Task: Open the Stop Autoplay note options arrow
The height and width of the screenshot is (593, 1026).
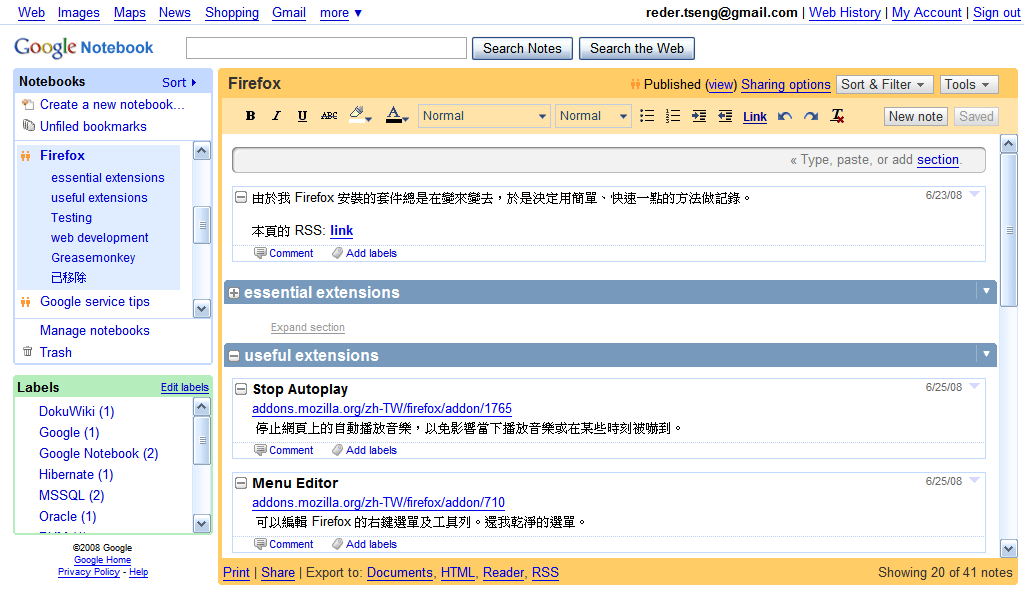Action: point(974,386)
